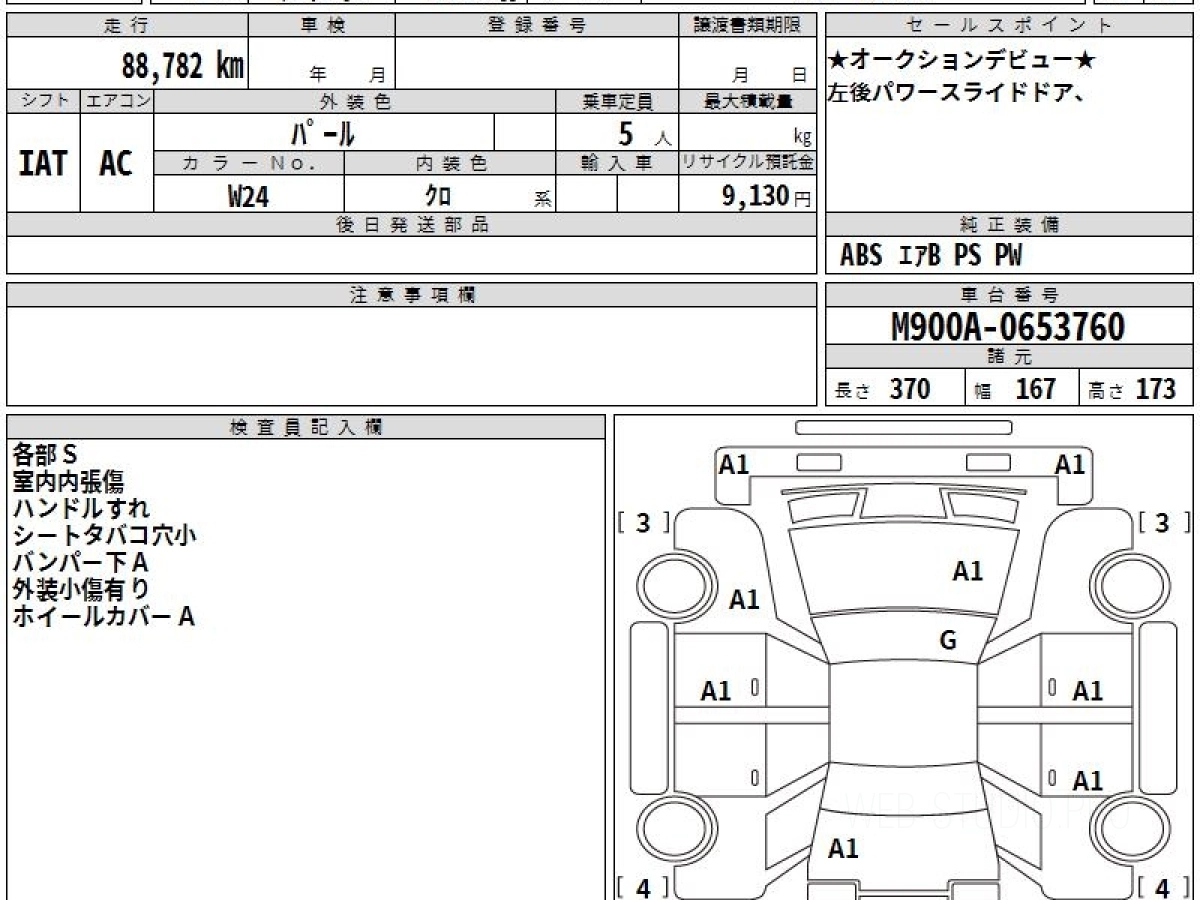
Task: Click the inspector note シートタバコ穴小
Action: point(104,536)
